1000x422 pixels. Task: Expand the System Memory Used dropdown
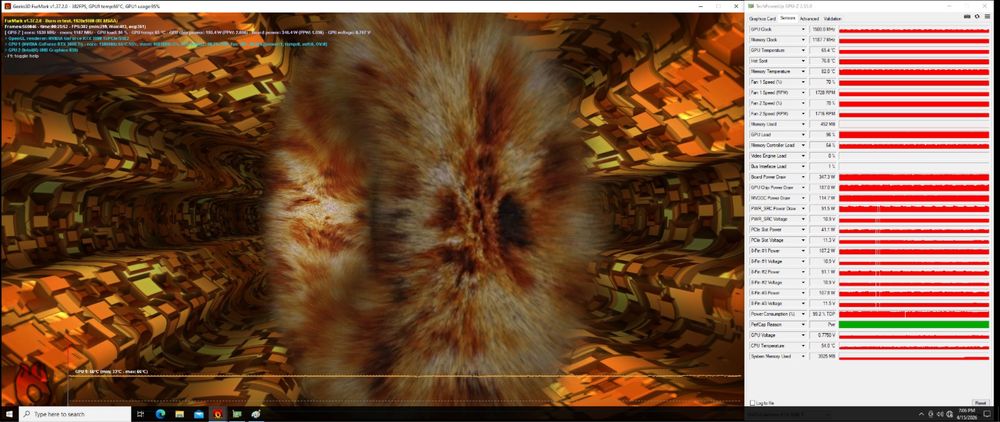802,356
